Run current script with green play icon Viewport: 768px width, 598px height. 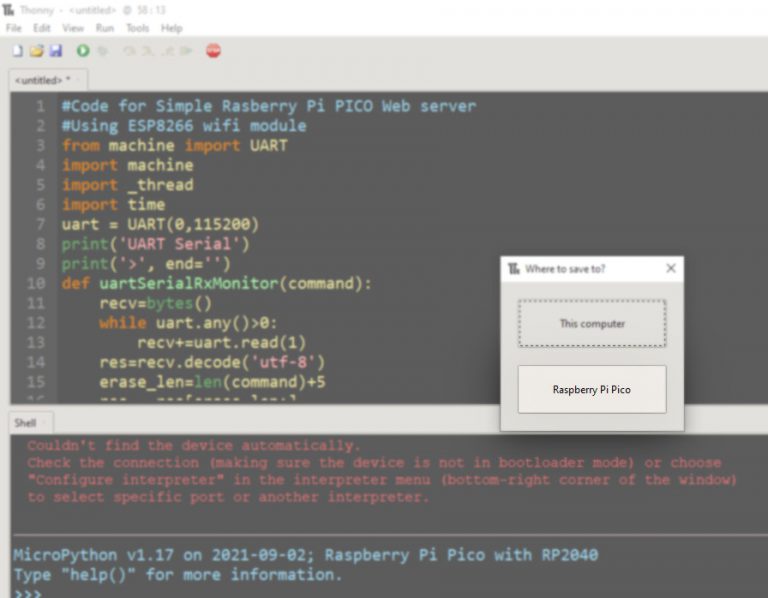(x=83, y=51)
